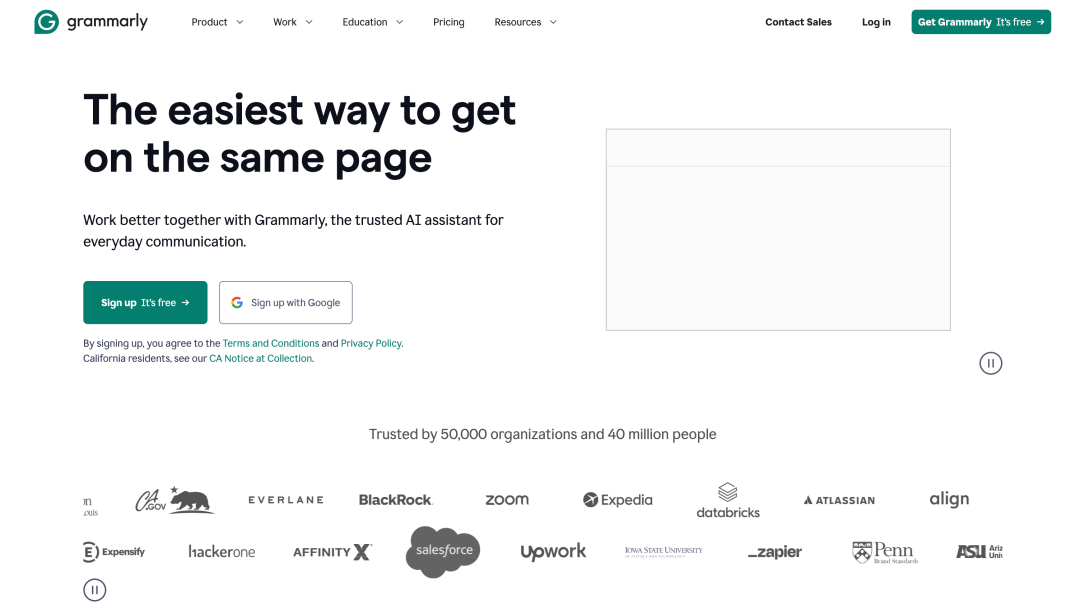Click the hero demo preview panel
Viewport: 1080px width, 613px height.
[x=778, y=229]
